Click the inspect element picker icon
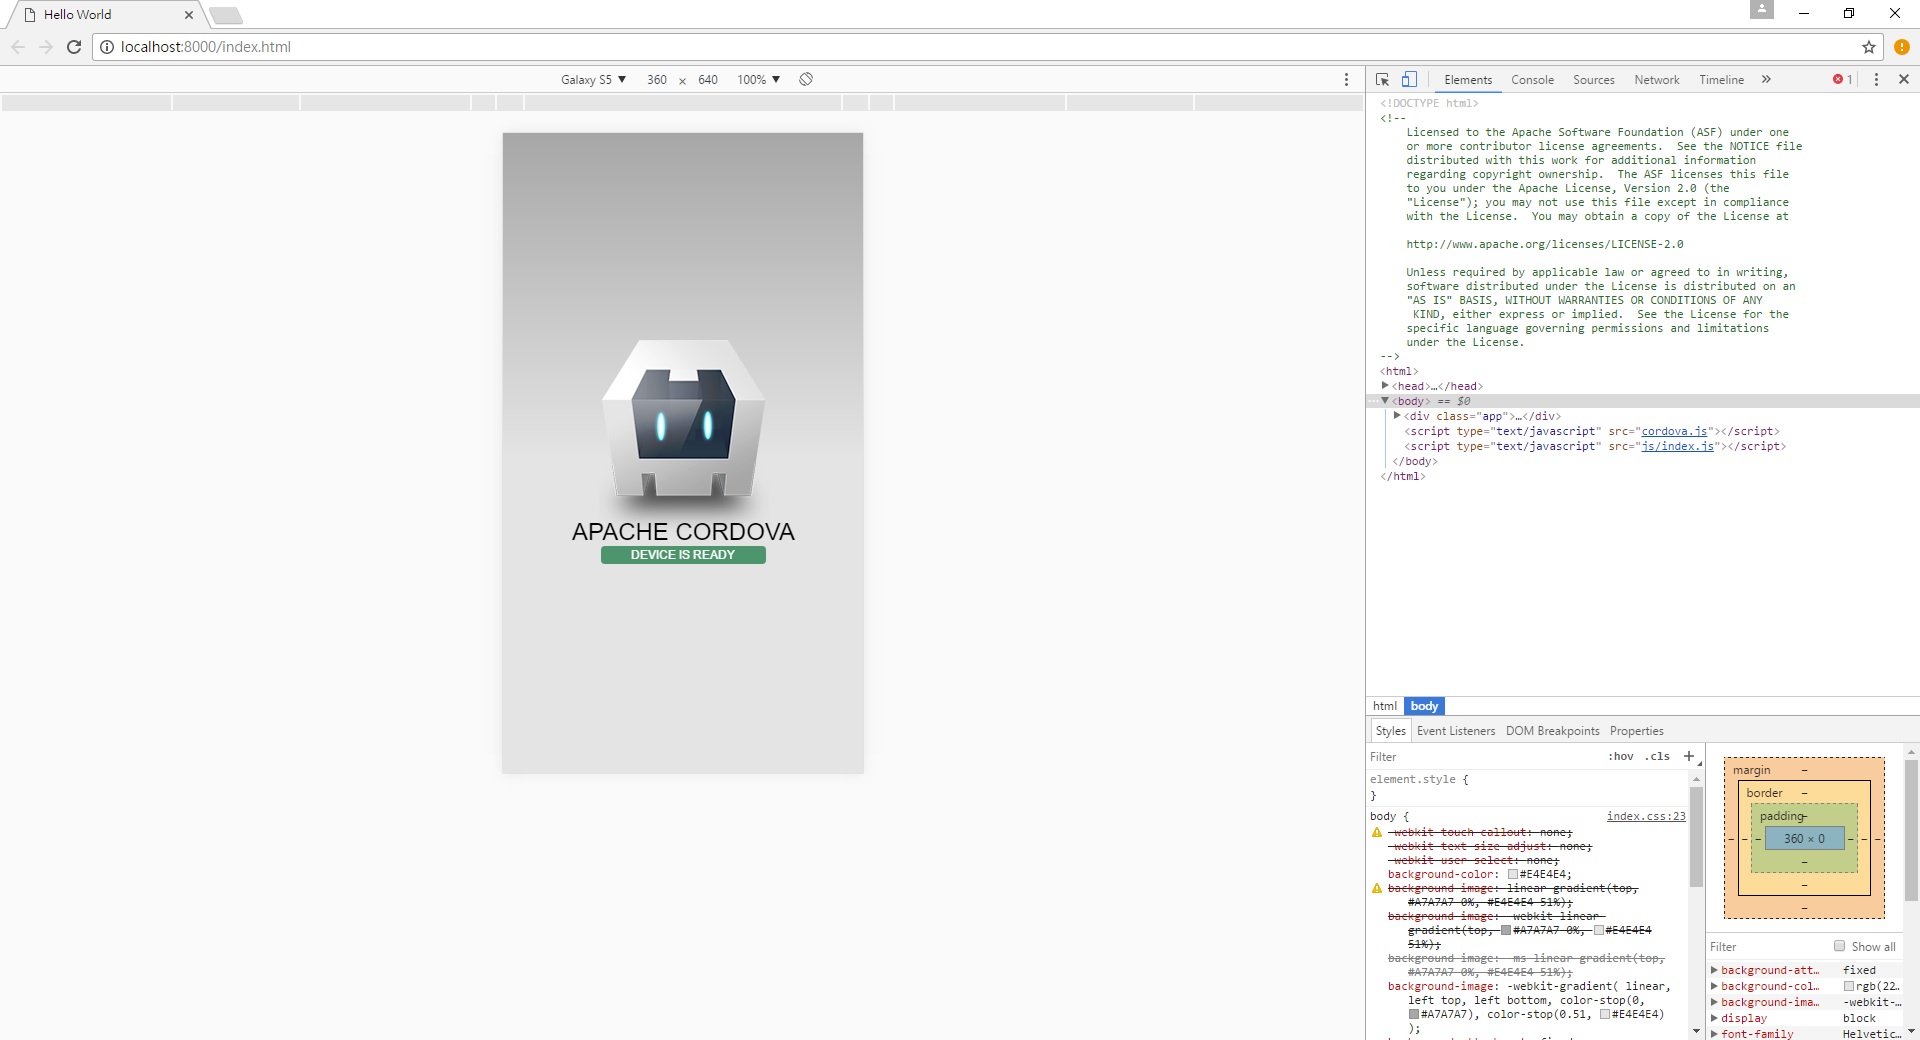1920x1040 pixels. [1382, 79]
